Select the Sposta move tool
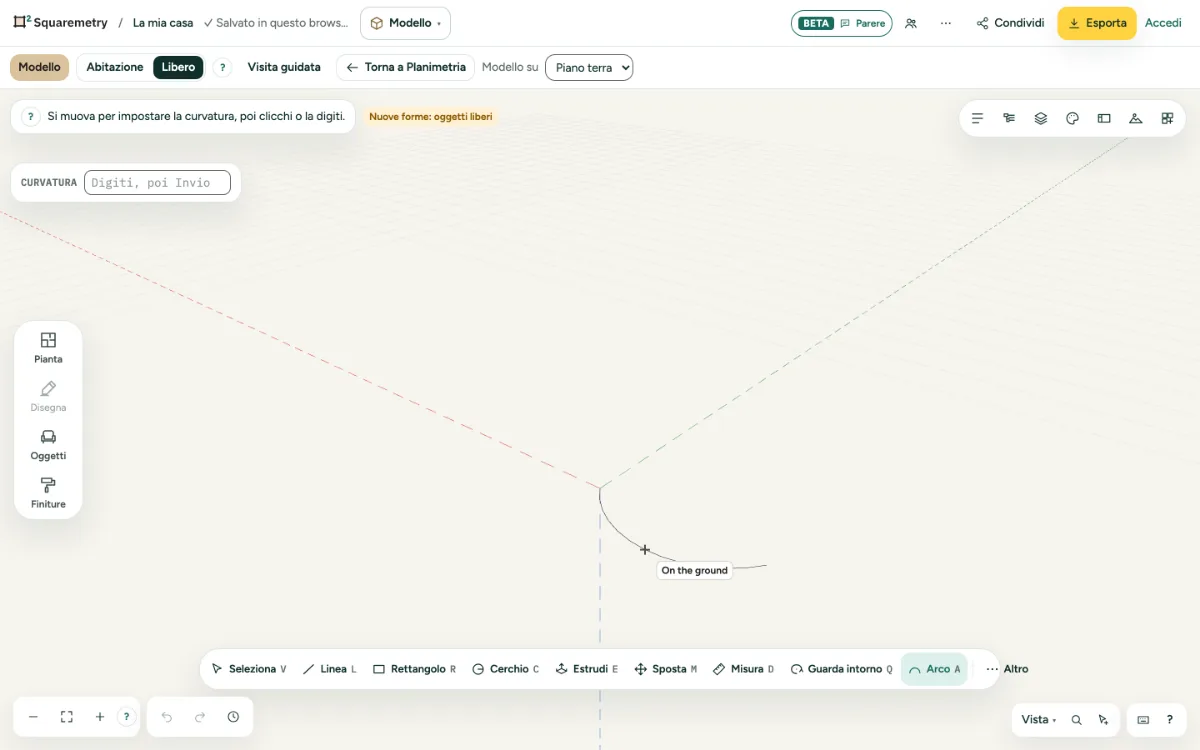1200x750 pixels. pos(665,669)
